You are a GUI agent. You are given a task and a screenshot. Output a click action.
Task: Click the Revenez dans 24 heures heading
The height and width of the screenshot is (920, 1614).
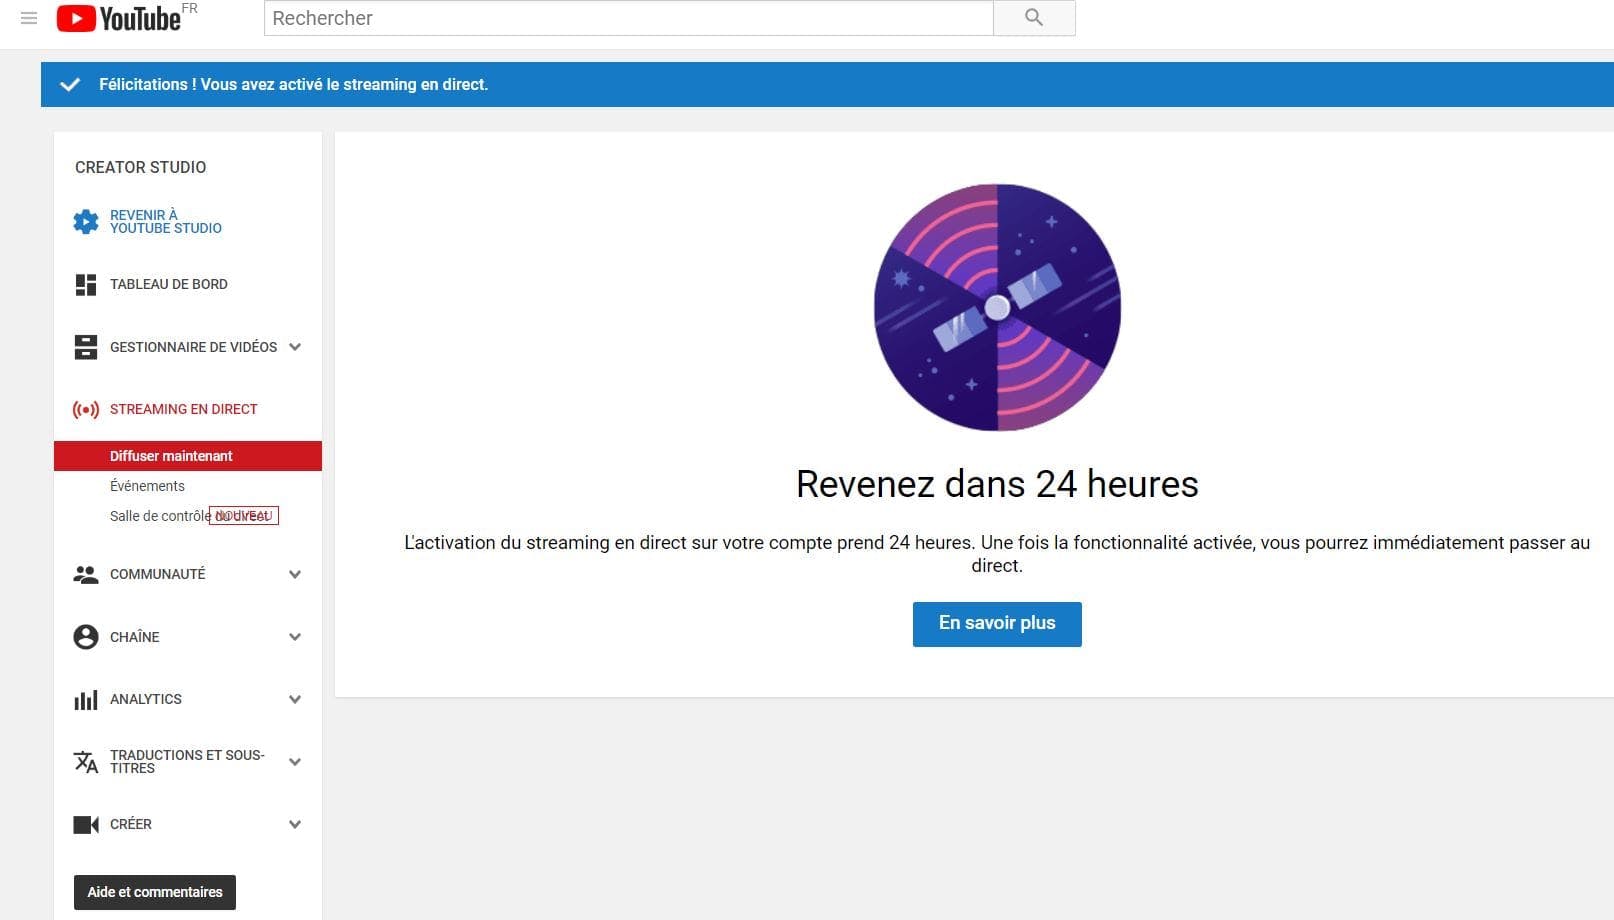997,484
